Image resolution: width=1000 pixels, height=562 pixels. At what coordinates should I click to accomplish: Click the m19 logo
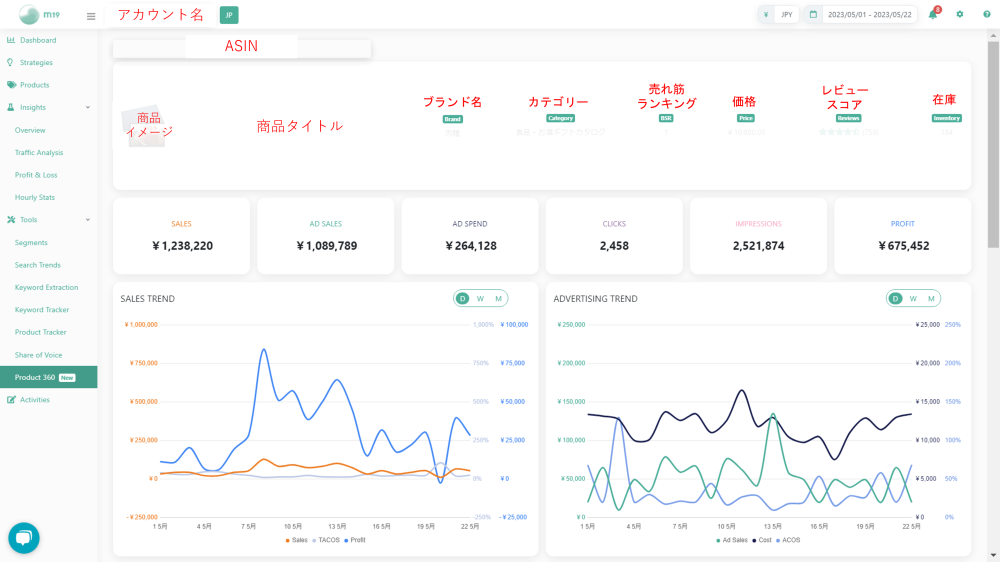point(38,15)
